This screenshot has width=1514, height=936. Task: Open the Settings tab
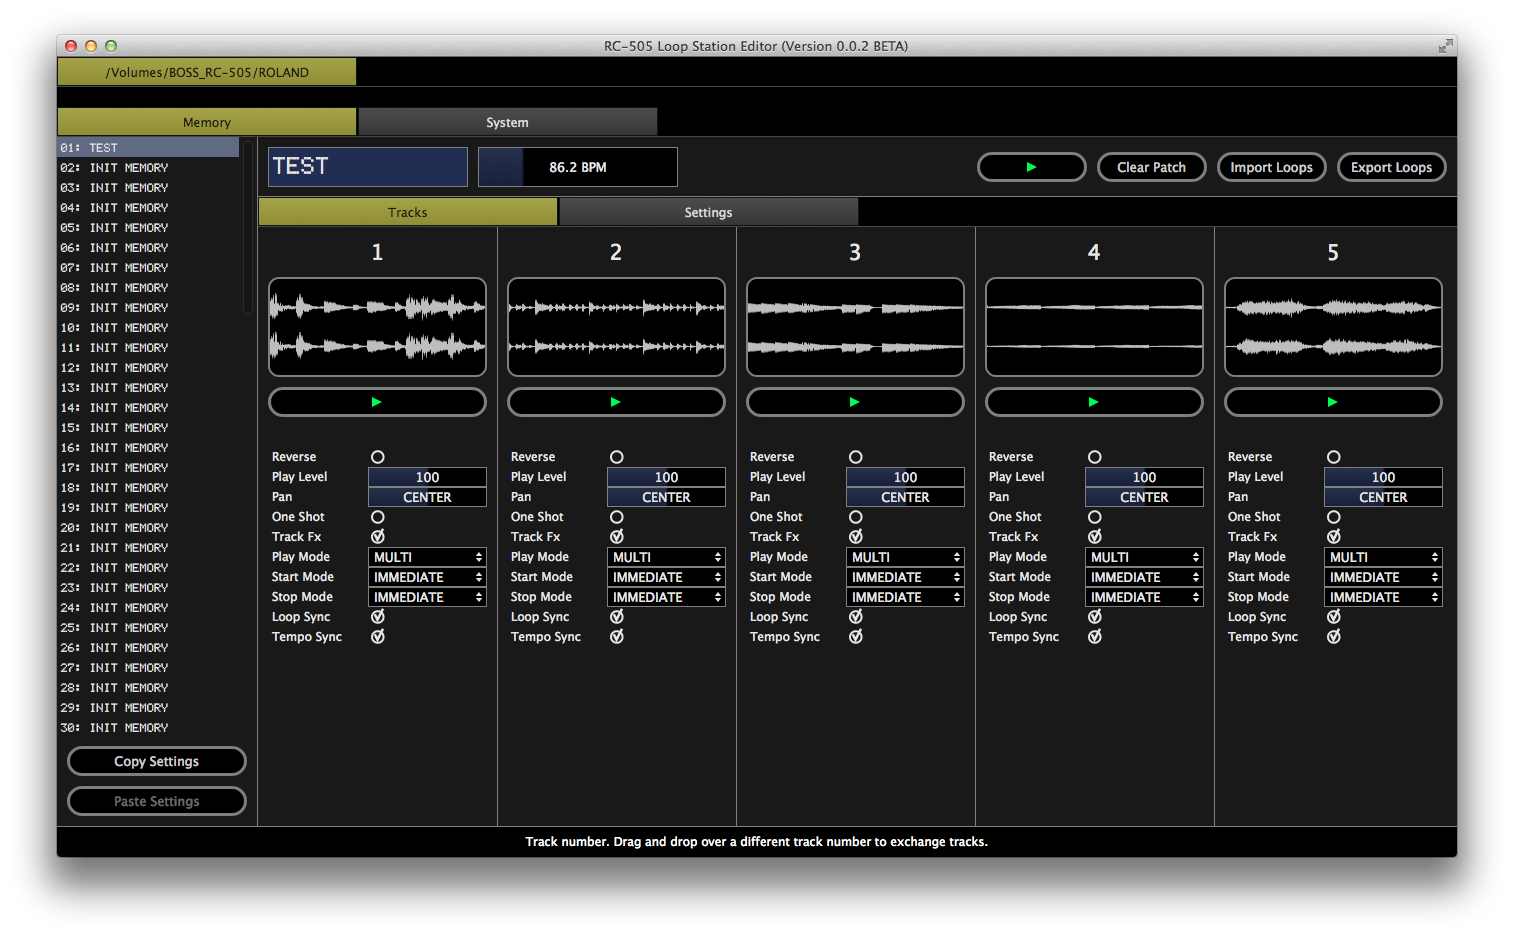pyautogui.click(x=708, y=212)
